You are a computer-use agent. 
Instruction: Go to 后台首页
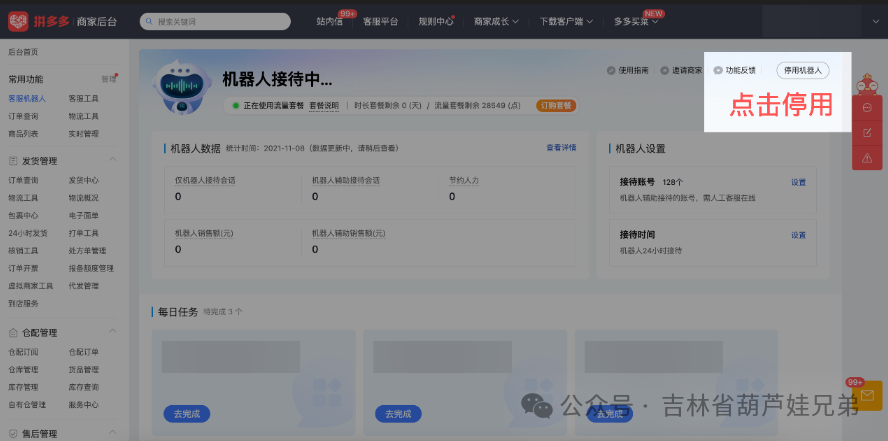click(x=23, y=52)
